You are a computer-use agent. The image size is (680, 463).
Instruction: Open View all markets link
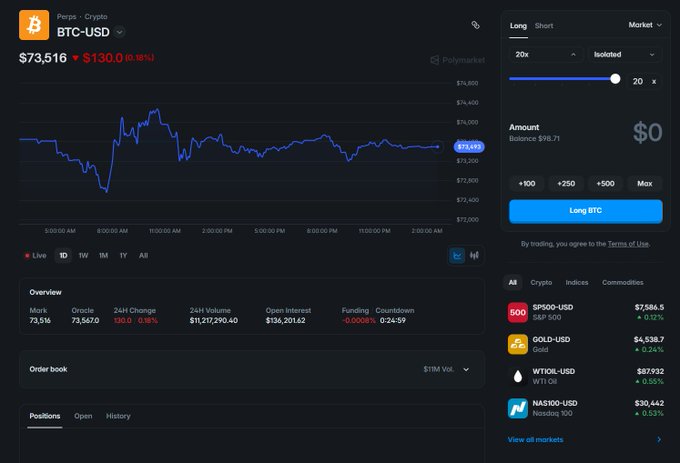pyautogui.click(x=536, y=440)
